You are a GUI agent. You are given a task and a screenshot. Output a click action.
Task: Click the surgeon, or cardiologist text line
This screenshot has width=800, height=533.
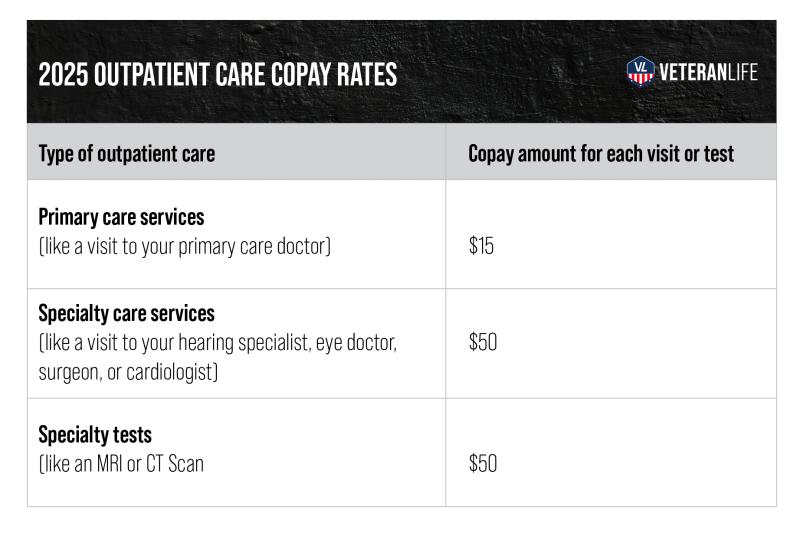(128, 372)
